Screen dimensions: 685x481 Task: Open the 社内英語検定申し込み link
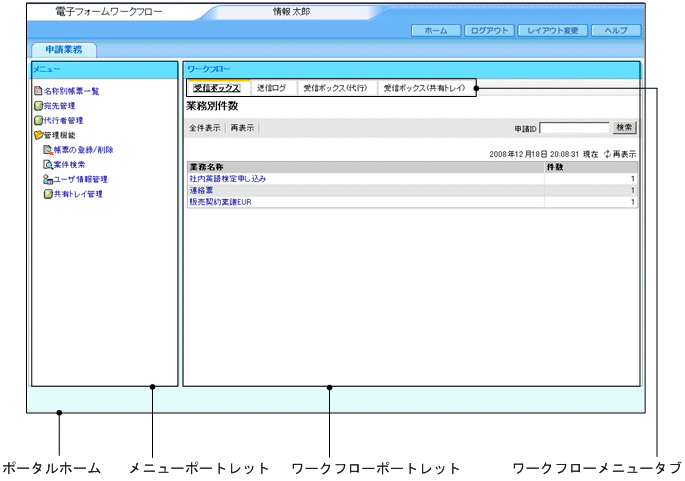[230, 178]
